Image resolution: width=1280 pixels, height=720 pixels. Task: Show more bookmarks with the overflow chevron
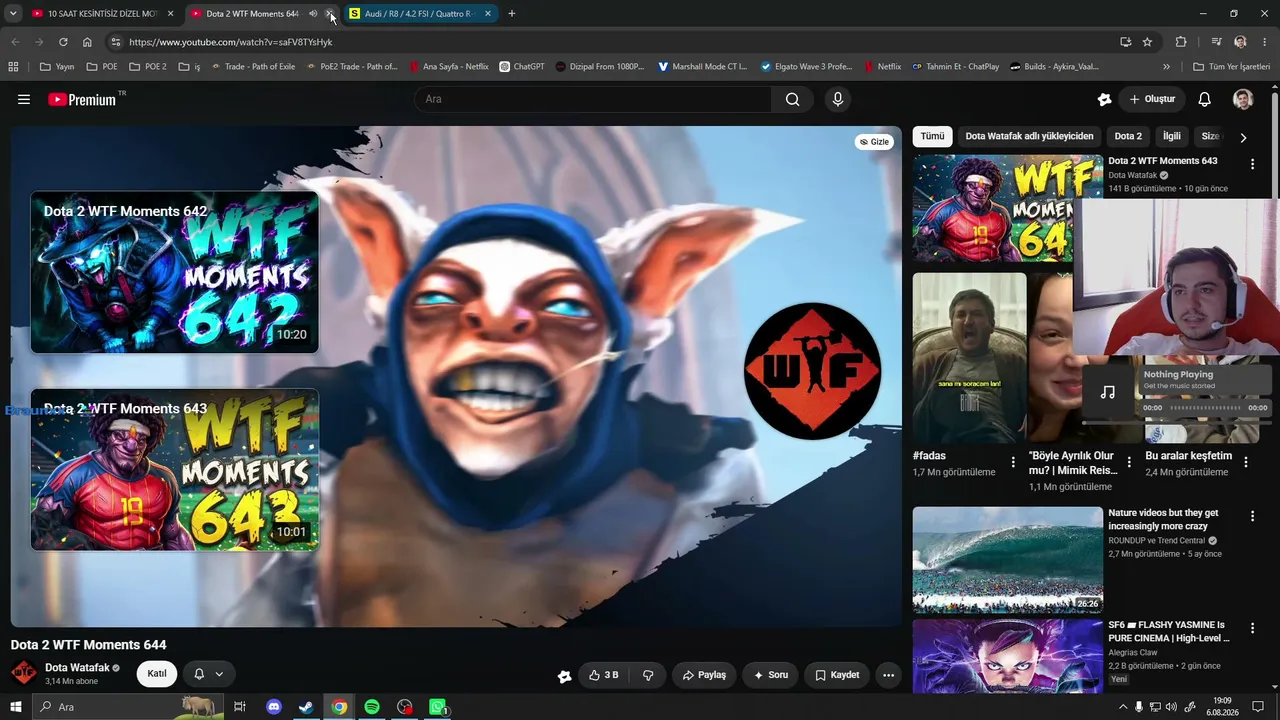tap(1166, 67)
